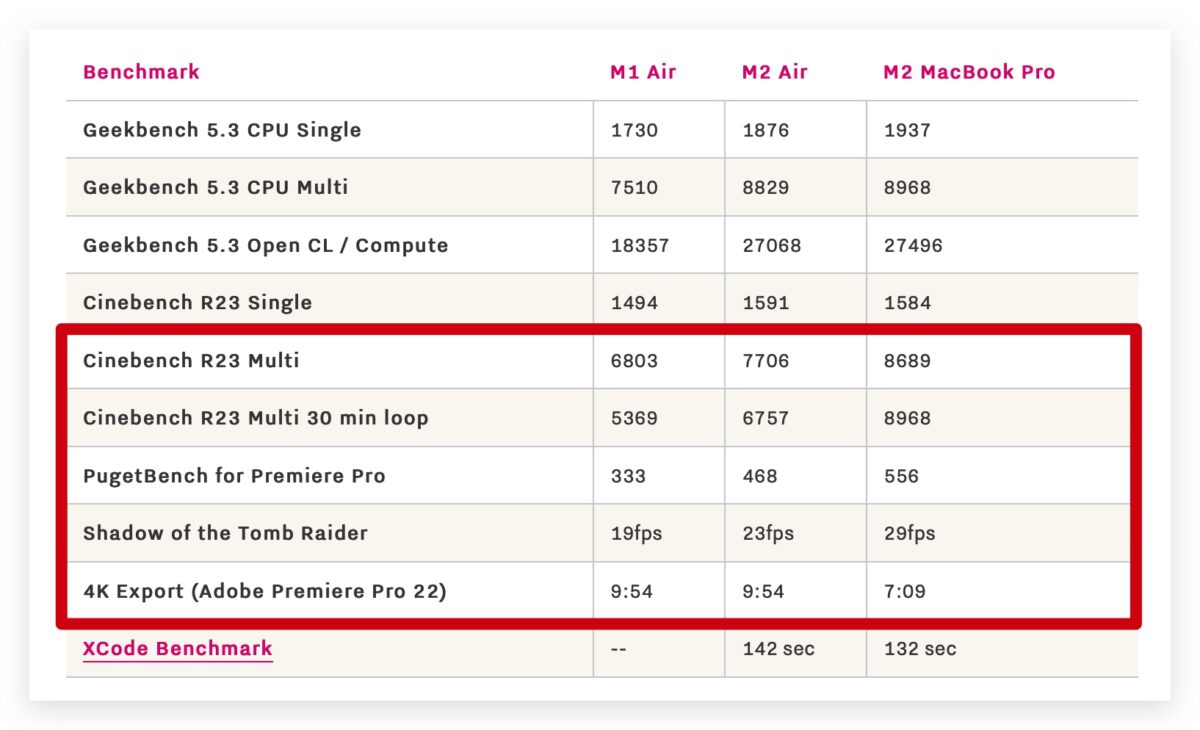Viewport: 1200px width, 730px height.
Task: Click the M2 MacBook Pro column header
Action: pyautogui.click(x=968, y=72)
